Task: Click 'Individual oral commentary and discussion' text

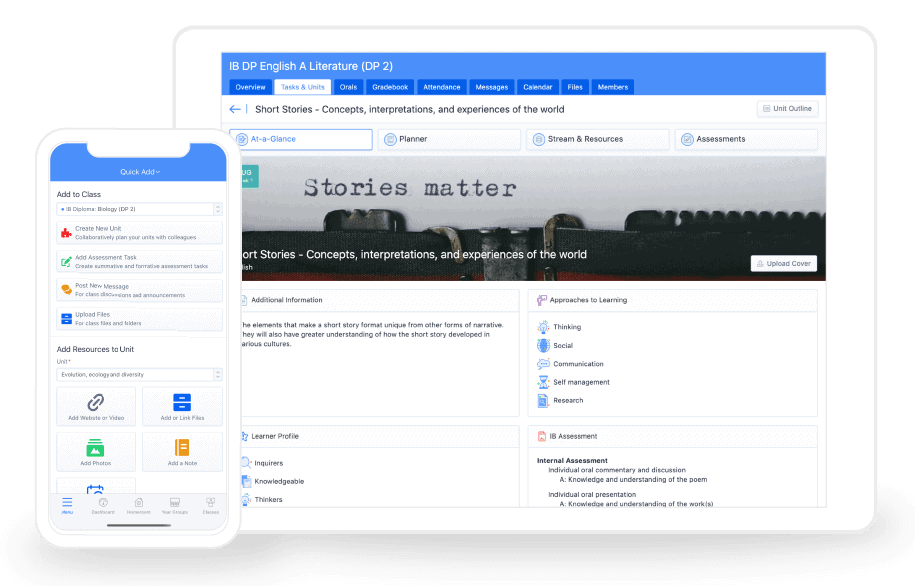Action: [x=617, y=470]
